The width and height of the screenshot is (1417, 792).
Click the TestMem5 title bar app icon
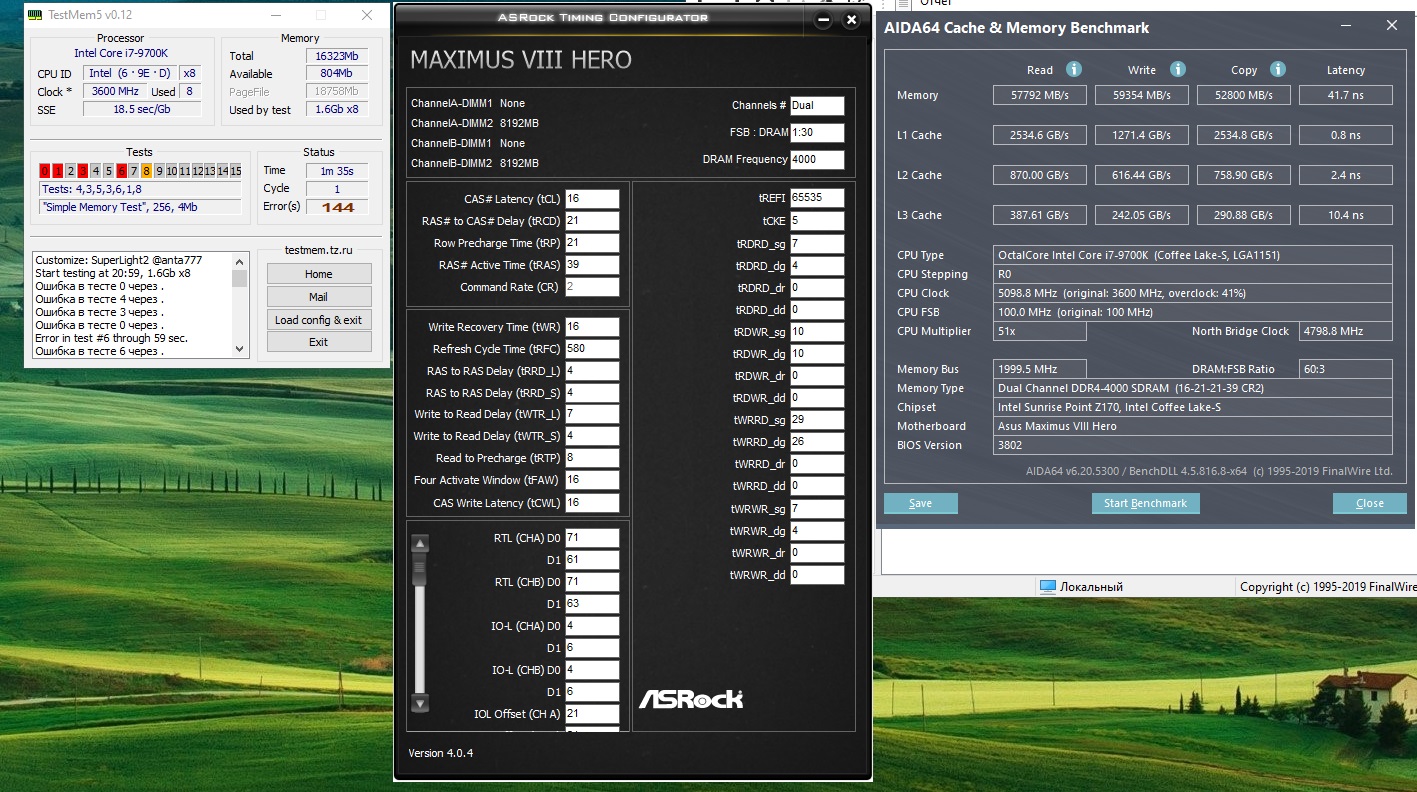tap(35, 15)
